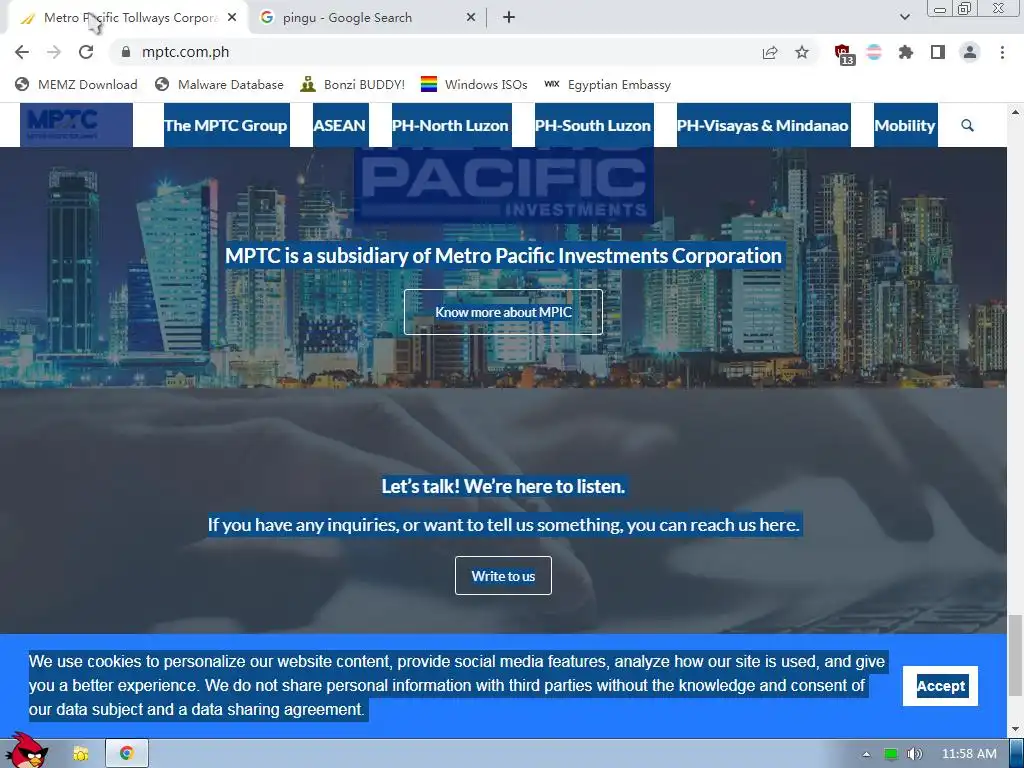The image size is (1024, 768).
Task: Open the pink and blue striped extension icon
Action: pyautogui.click(x=874, y=52)
